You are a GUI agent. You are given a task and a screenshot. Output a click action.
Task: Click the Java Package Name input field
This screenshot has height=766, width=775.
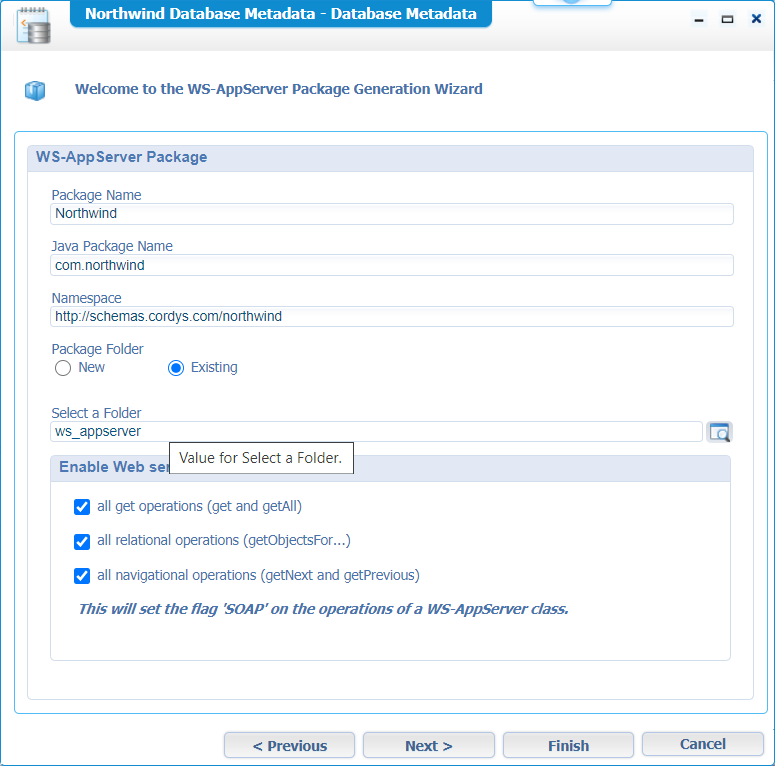(391, 265)
